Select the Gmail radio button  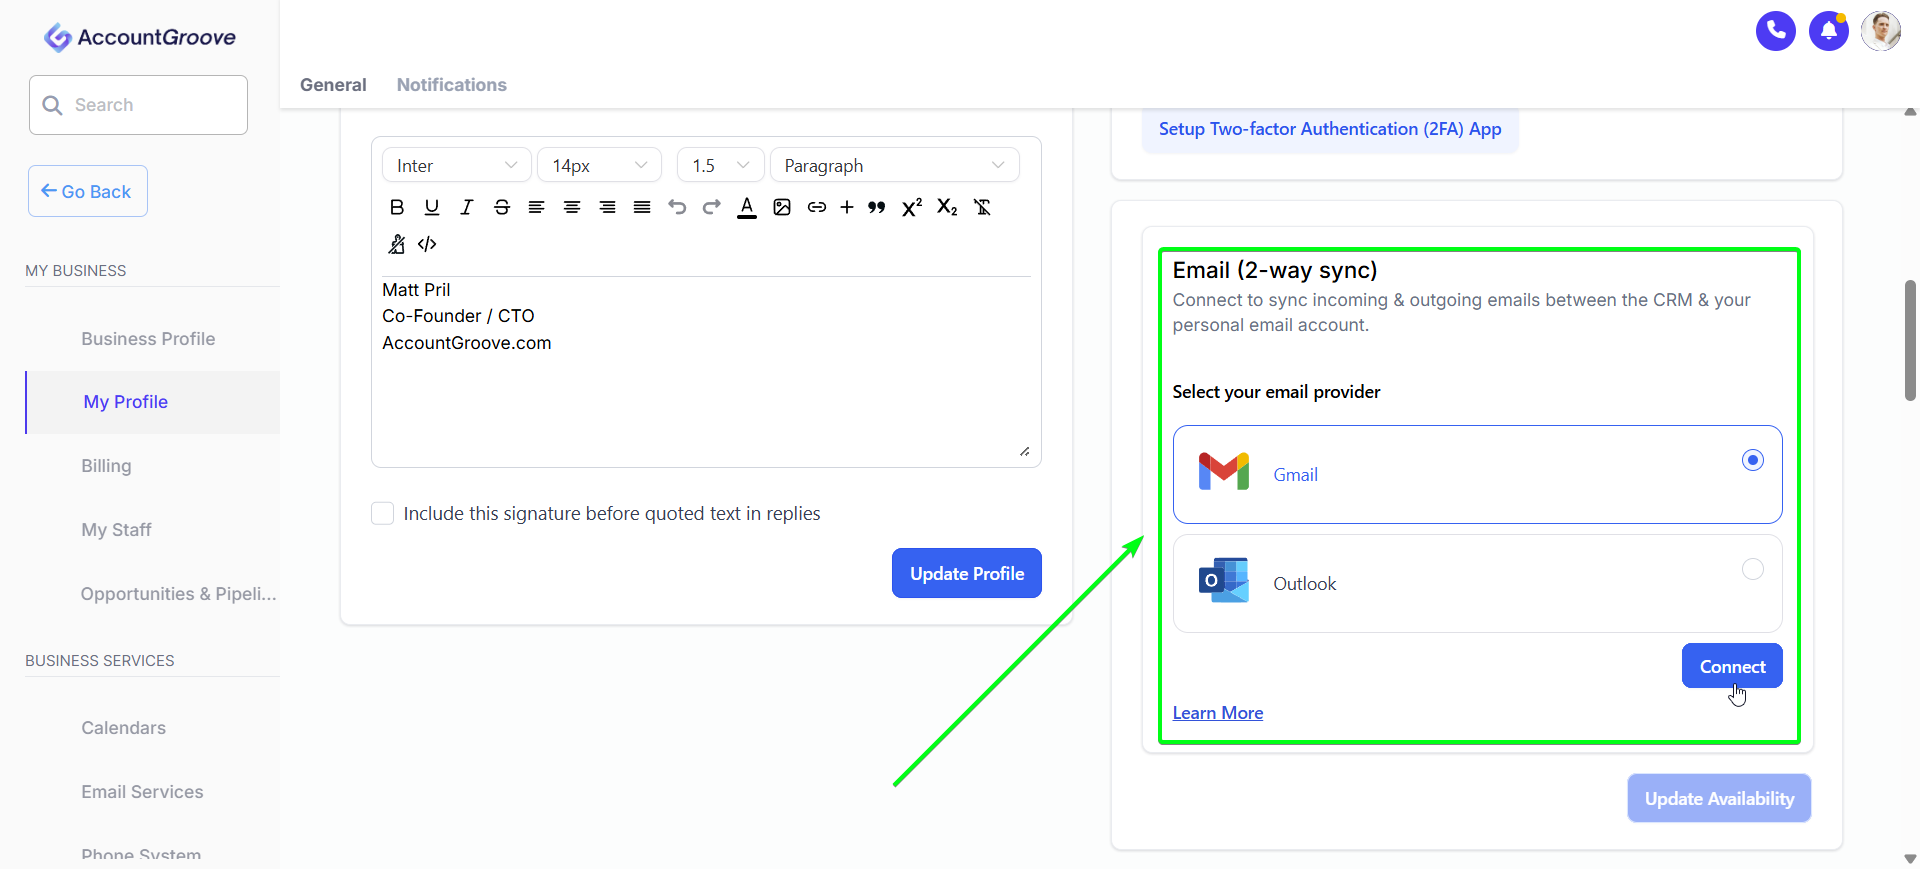(1753, 460)
